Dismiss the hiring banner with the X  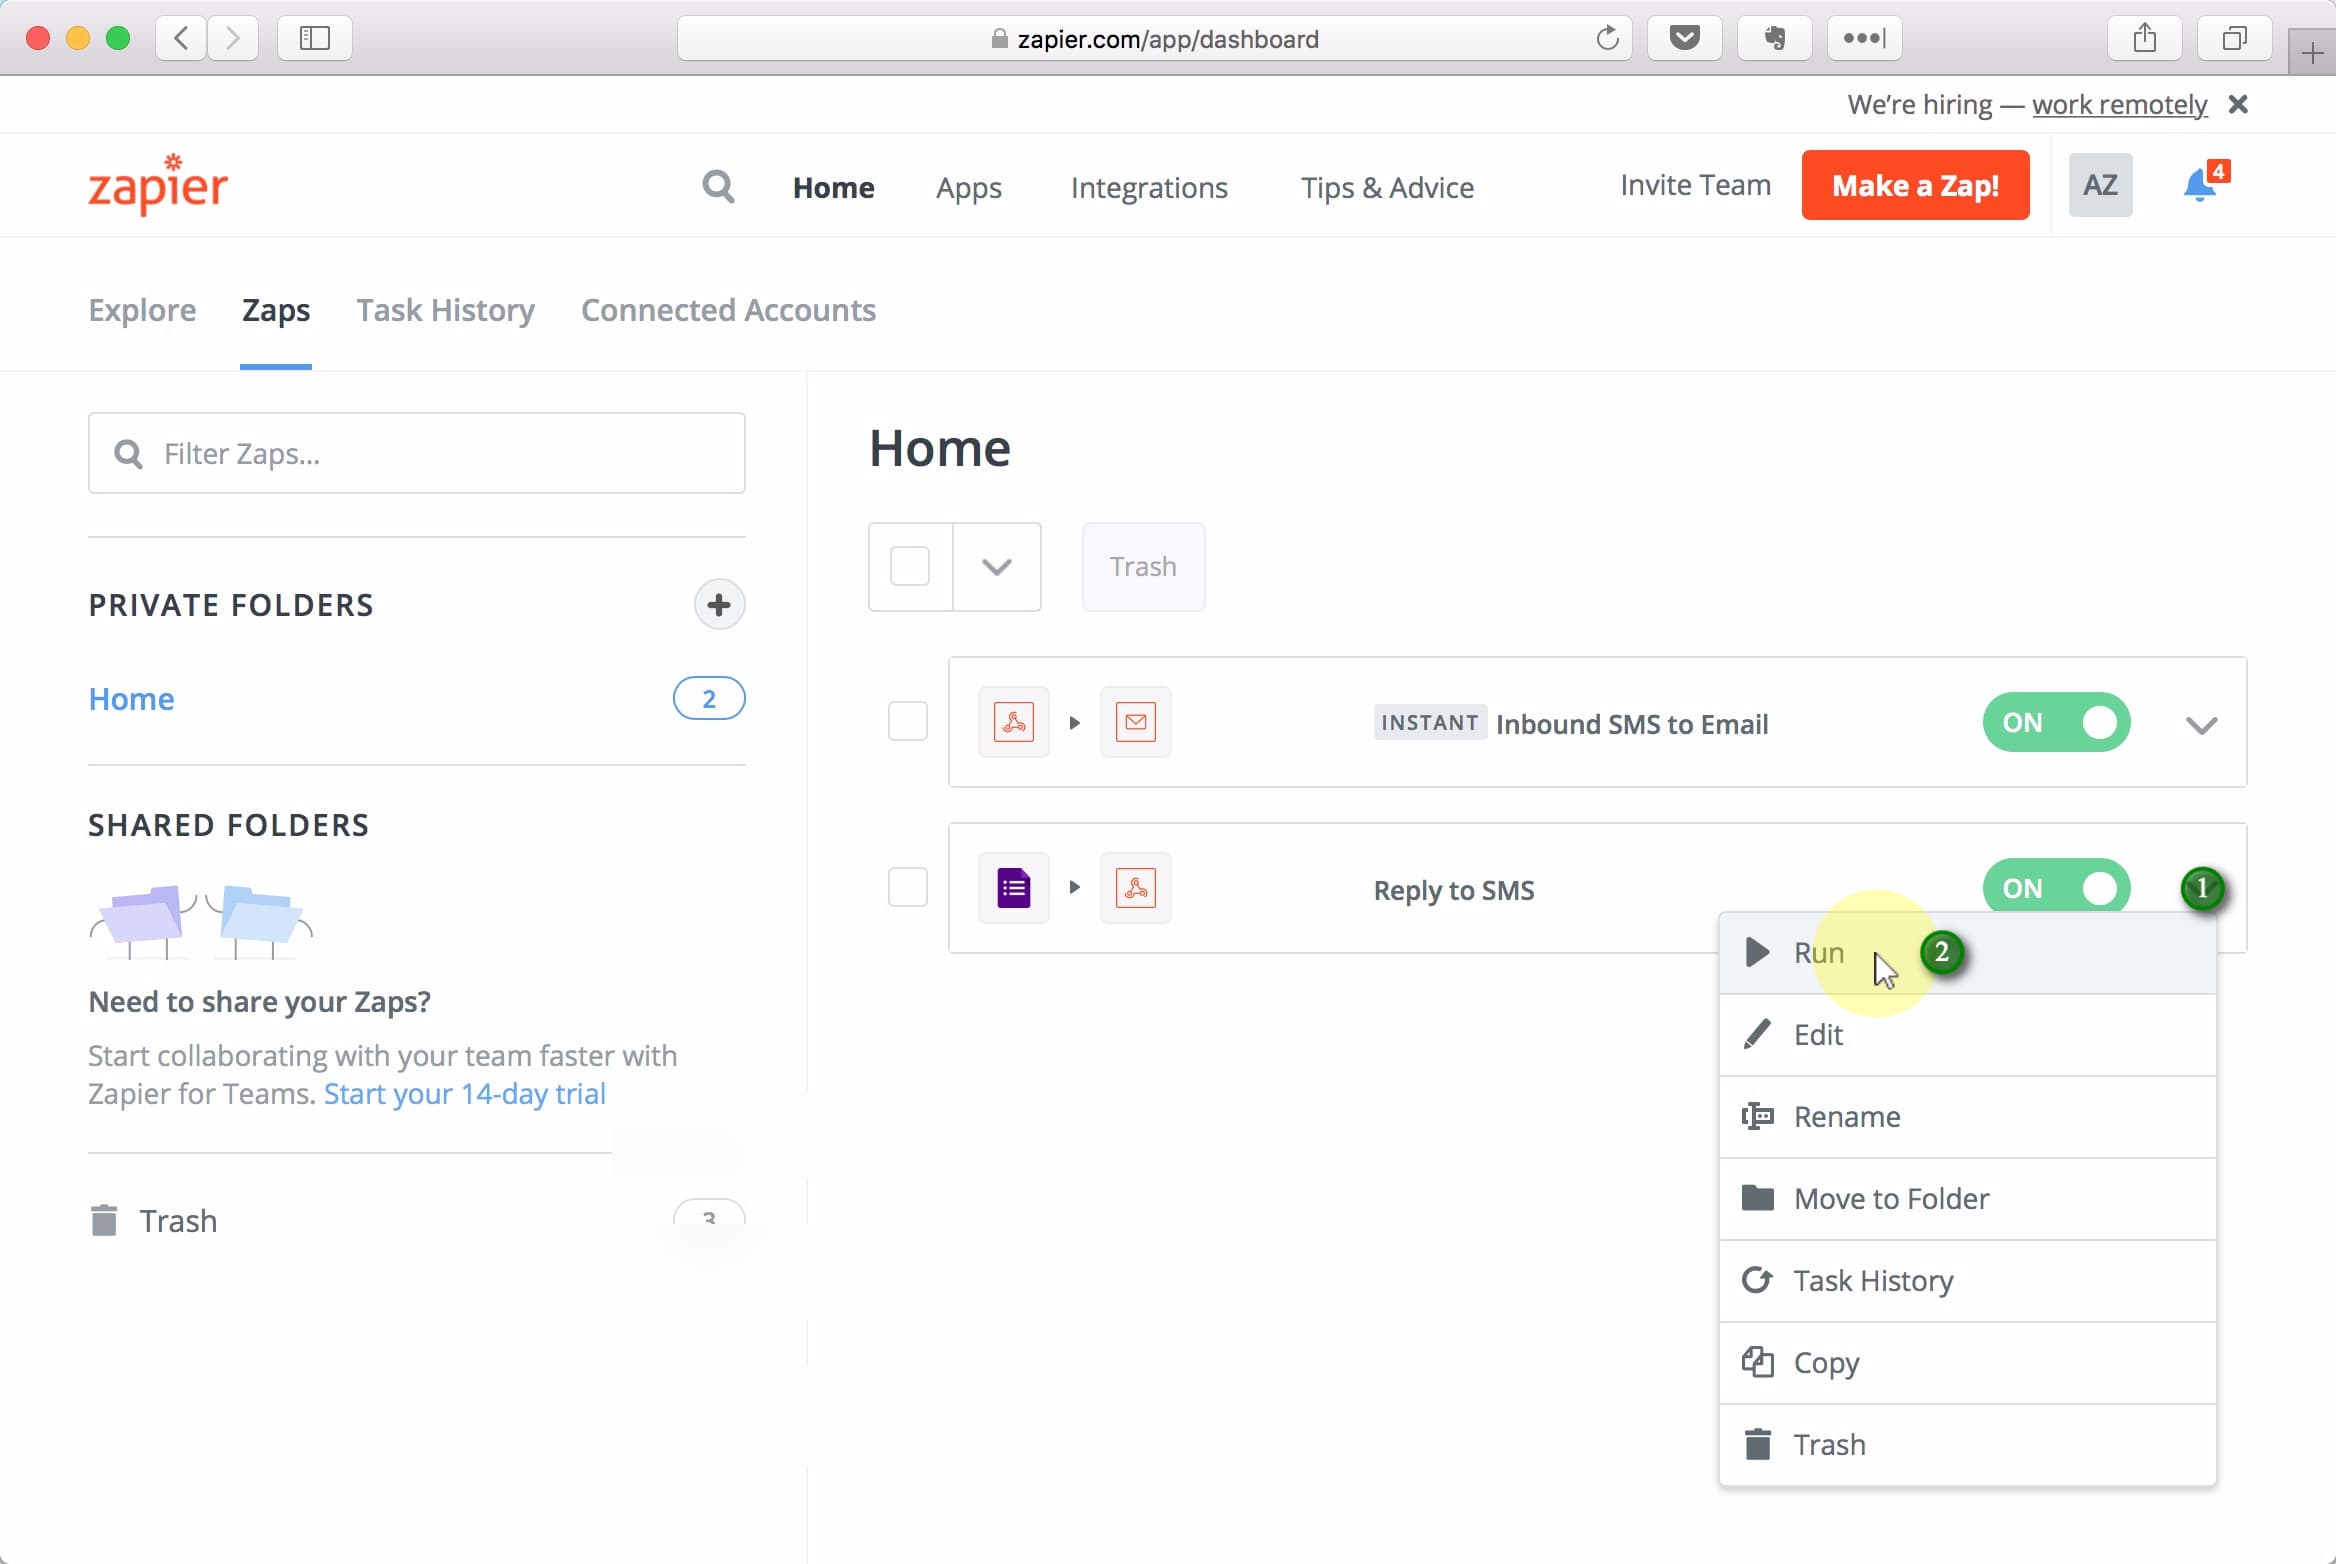point(2238,104)
